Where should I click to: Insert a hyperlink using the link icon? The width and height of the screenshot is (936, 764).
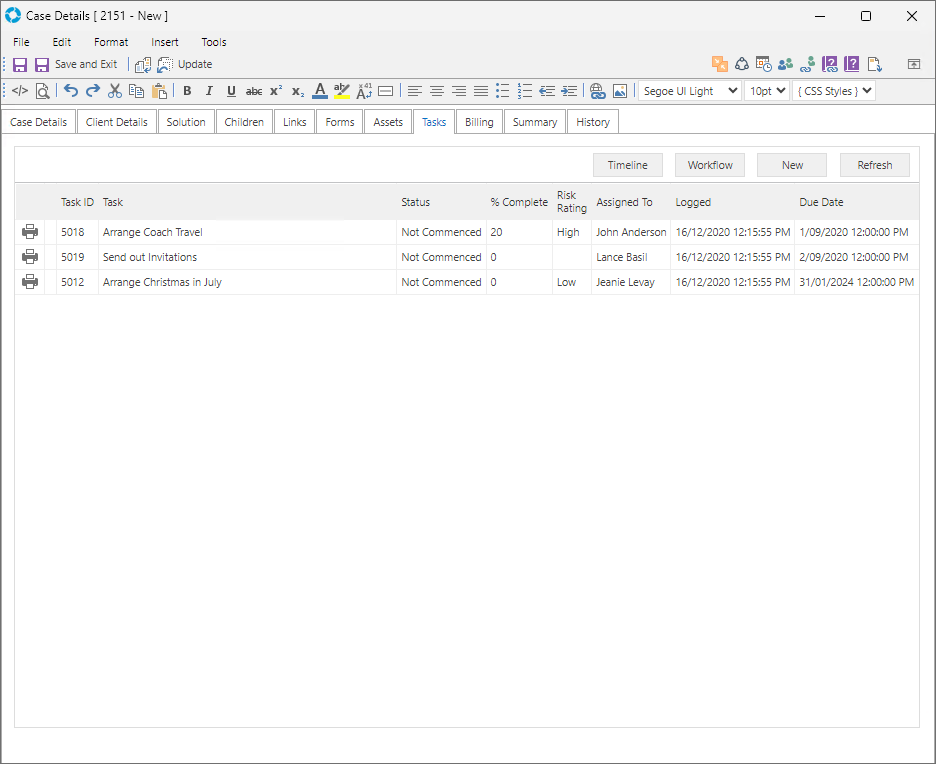click(x=598, y=91)
